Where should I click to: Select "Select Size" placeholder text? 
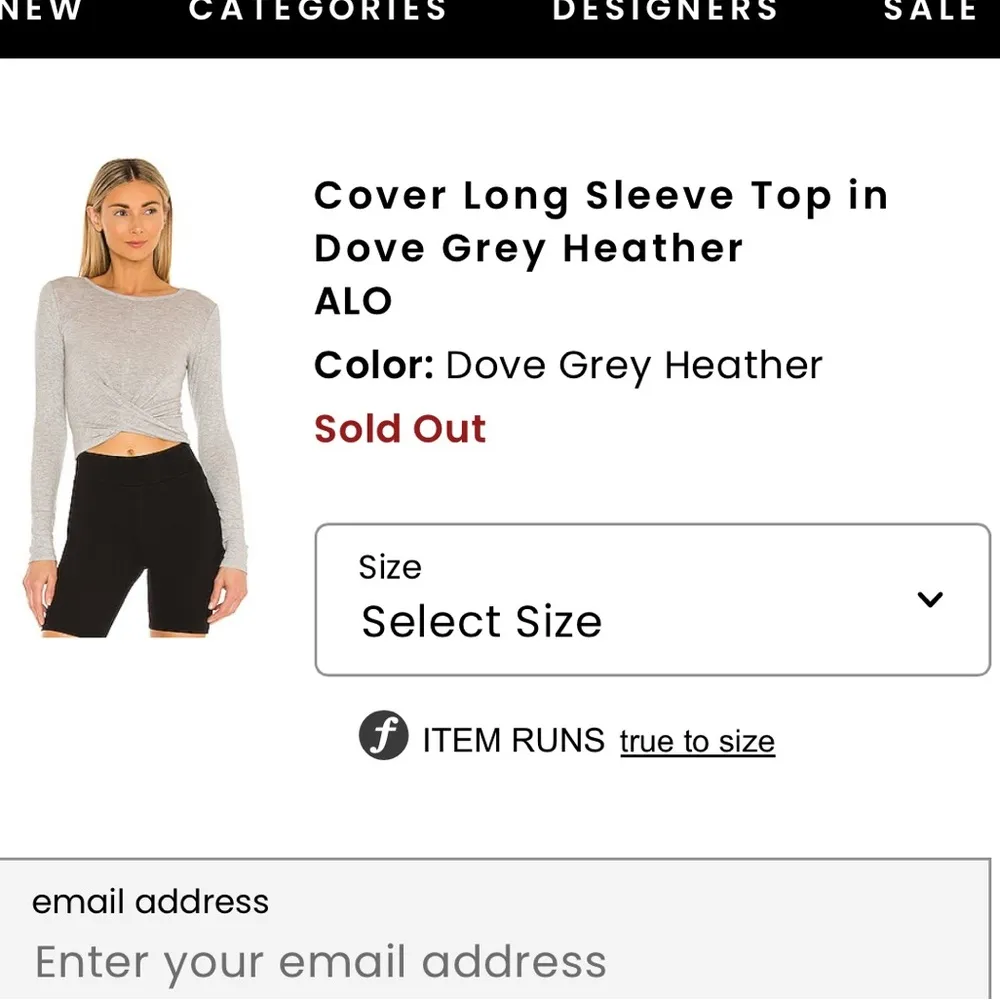coord(482,621)
